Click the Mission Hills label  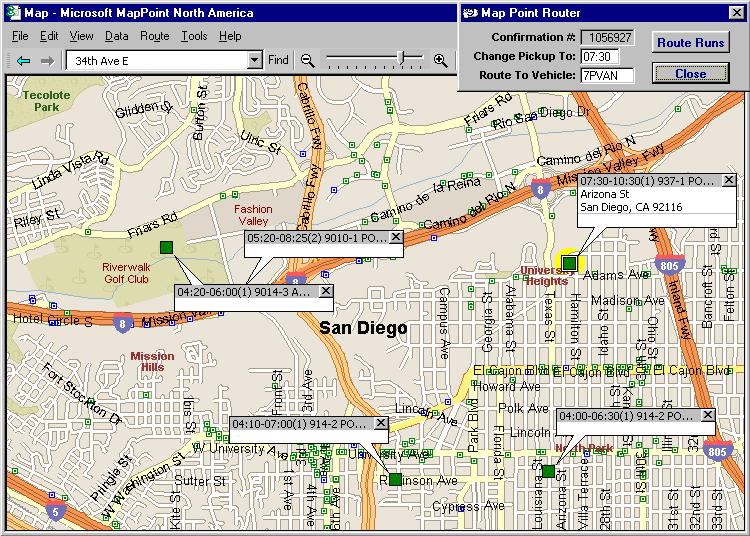152,361
